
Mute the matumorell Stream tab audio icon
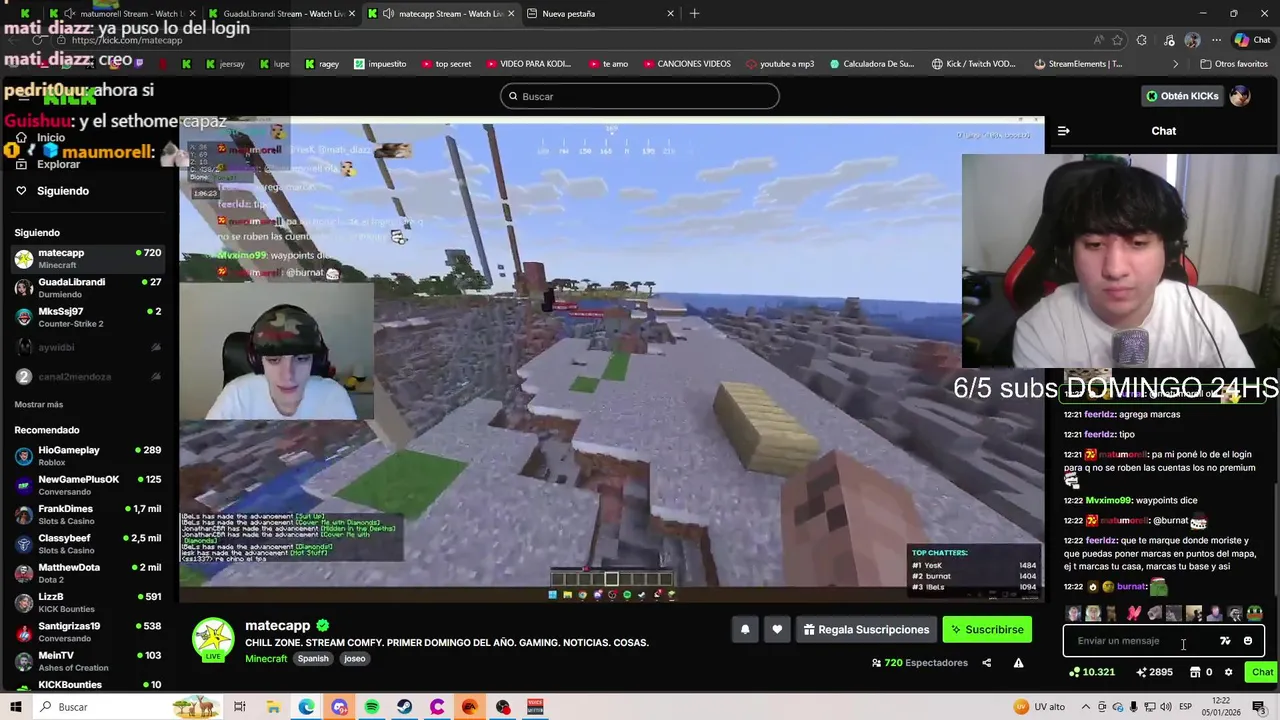click(69, 14)
